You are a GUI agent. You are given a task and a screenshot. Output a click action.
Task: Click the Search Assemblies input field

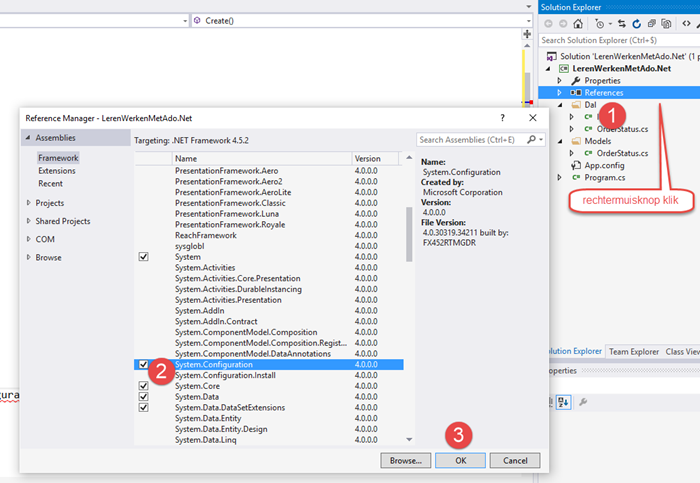(x=471, y=140)
